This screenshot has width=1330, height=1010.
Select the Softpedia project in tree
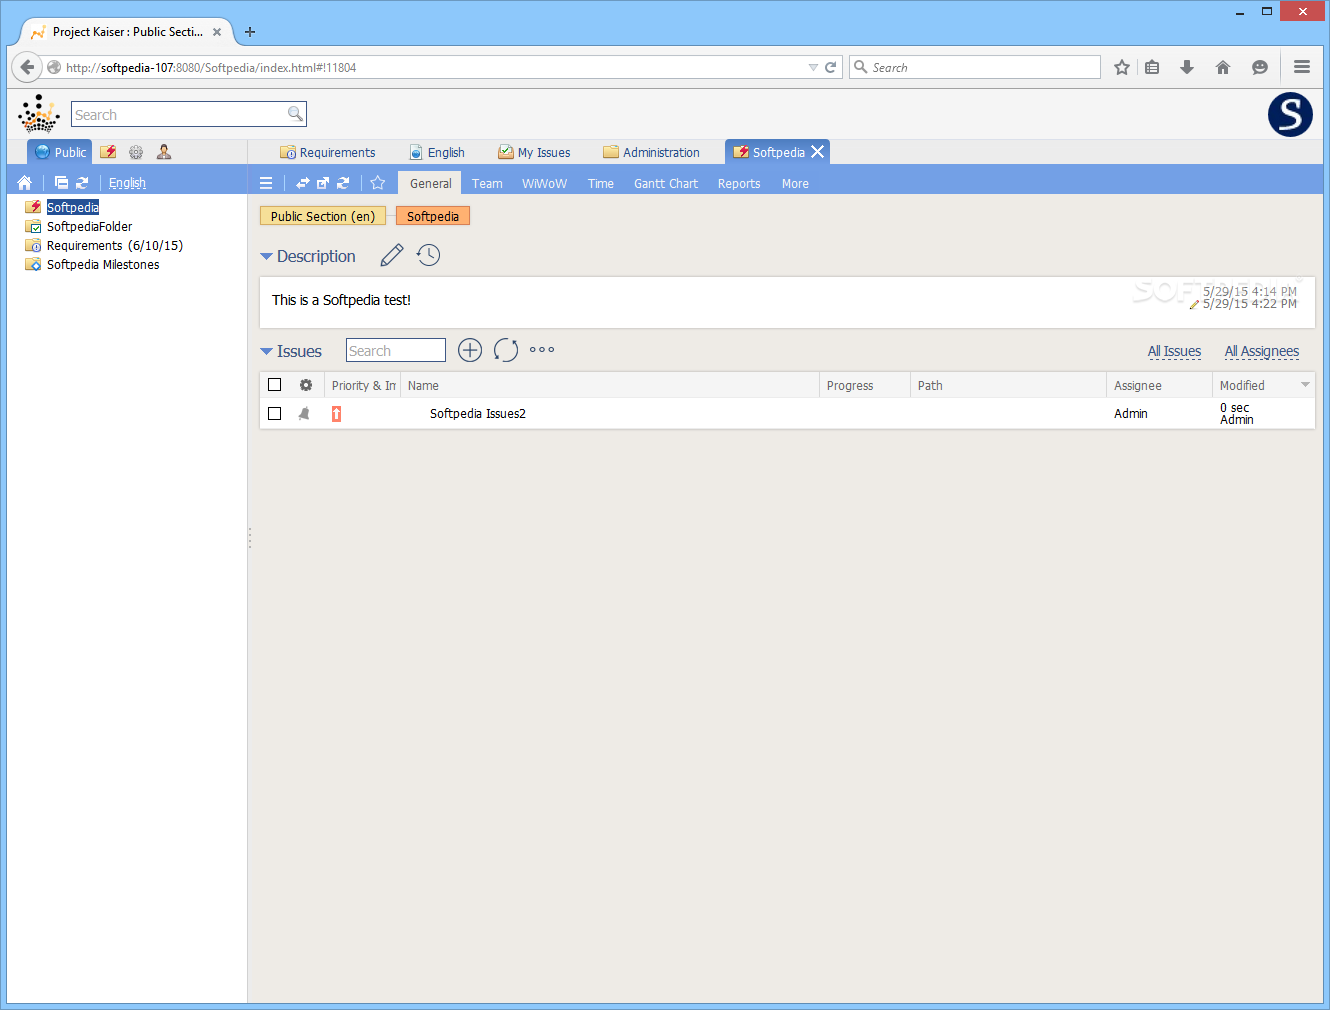click(73, 207)
